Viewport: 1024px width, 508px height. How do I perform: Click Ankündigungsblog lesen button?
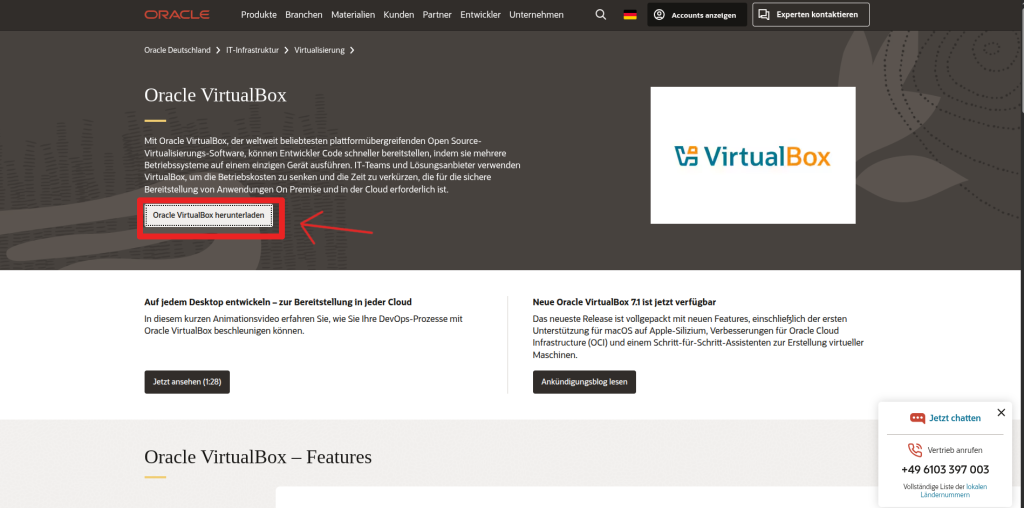(x=584, y=382)
